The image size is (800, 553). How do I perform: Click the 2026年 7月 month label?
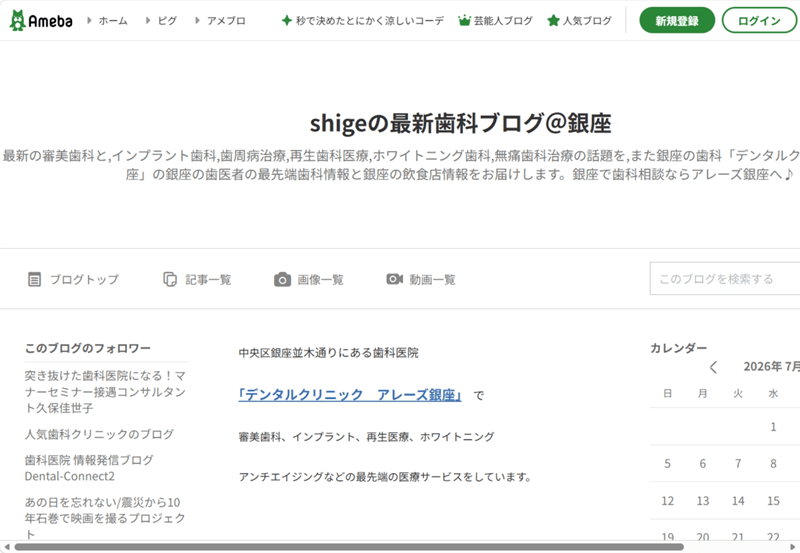point(771,367)
